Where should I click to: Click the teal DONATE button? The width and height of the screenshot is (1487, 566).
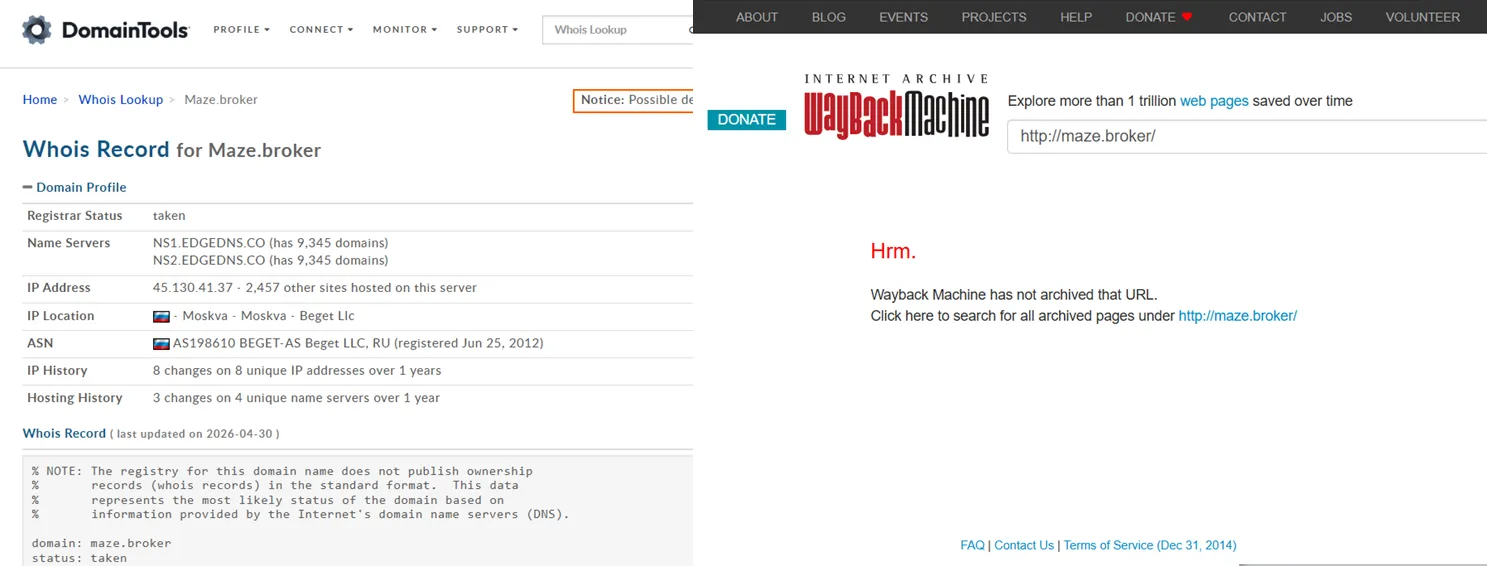(x=746, y=120)
